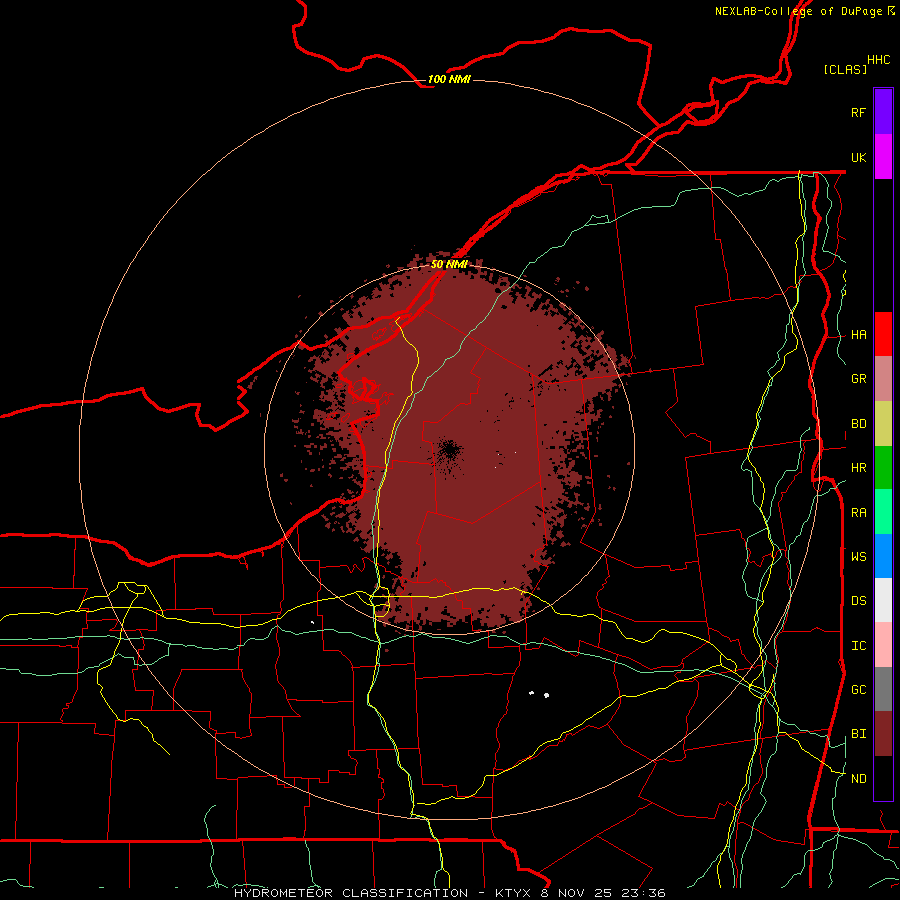
Task: Click the 'UK' legend label
Action: point(859,157)
